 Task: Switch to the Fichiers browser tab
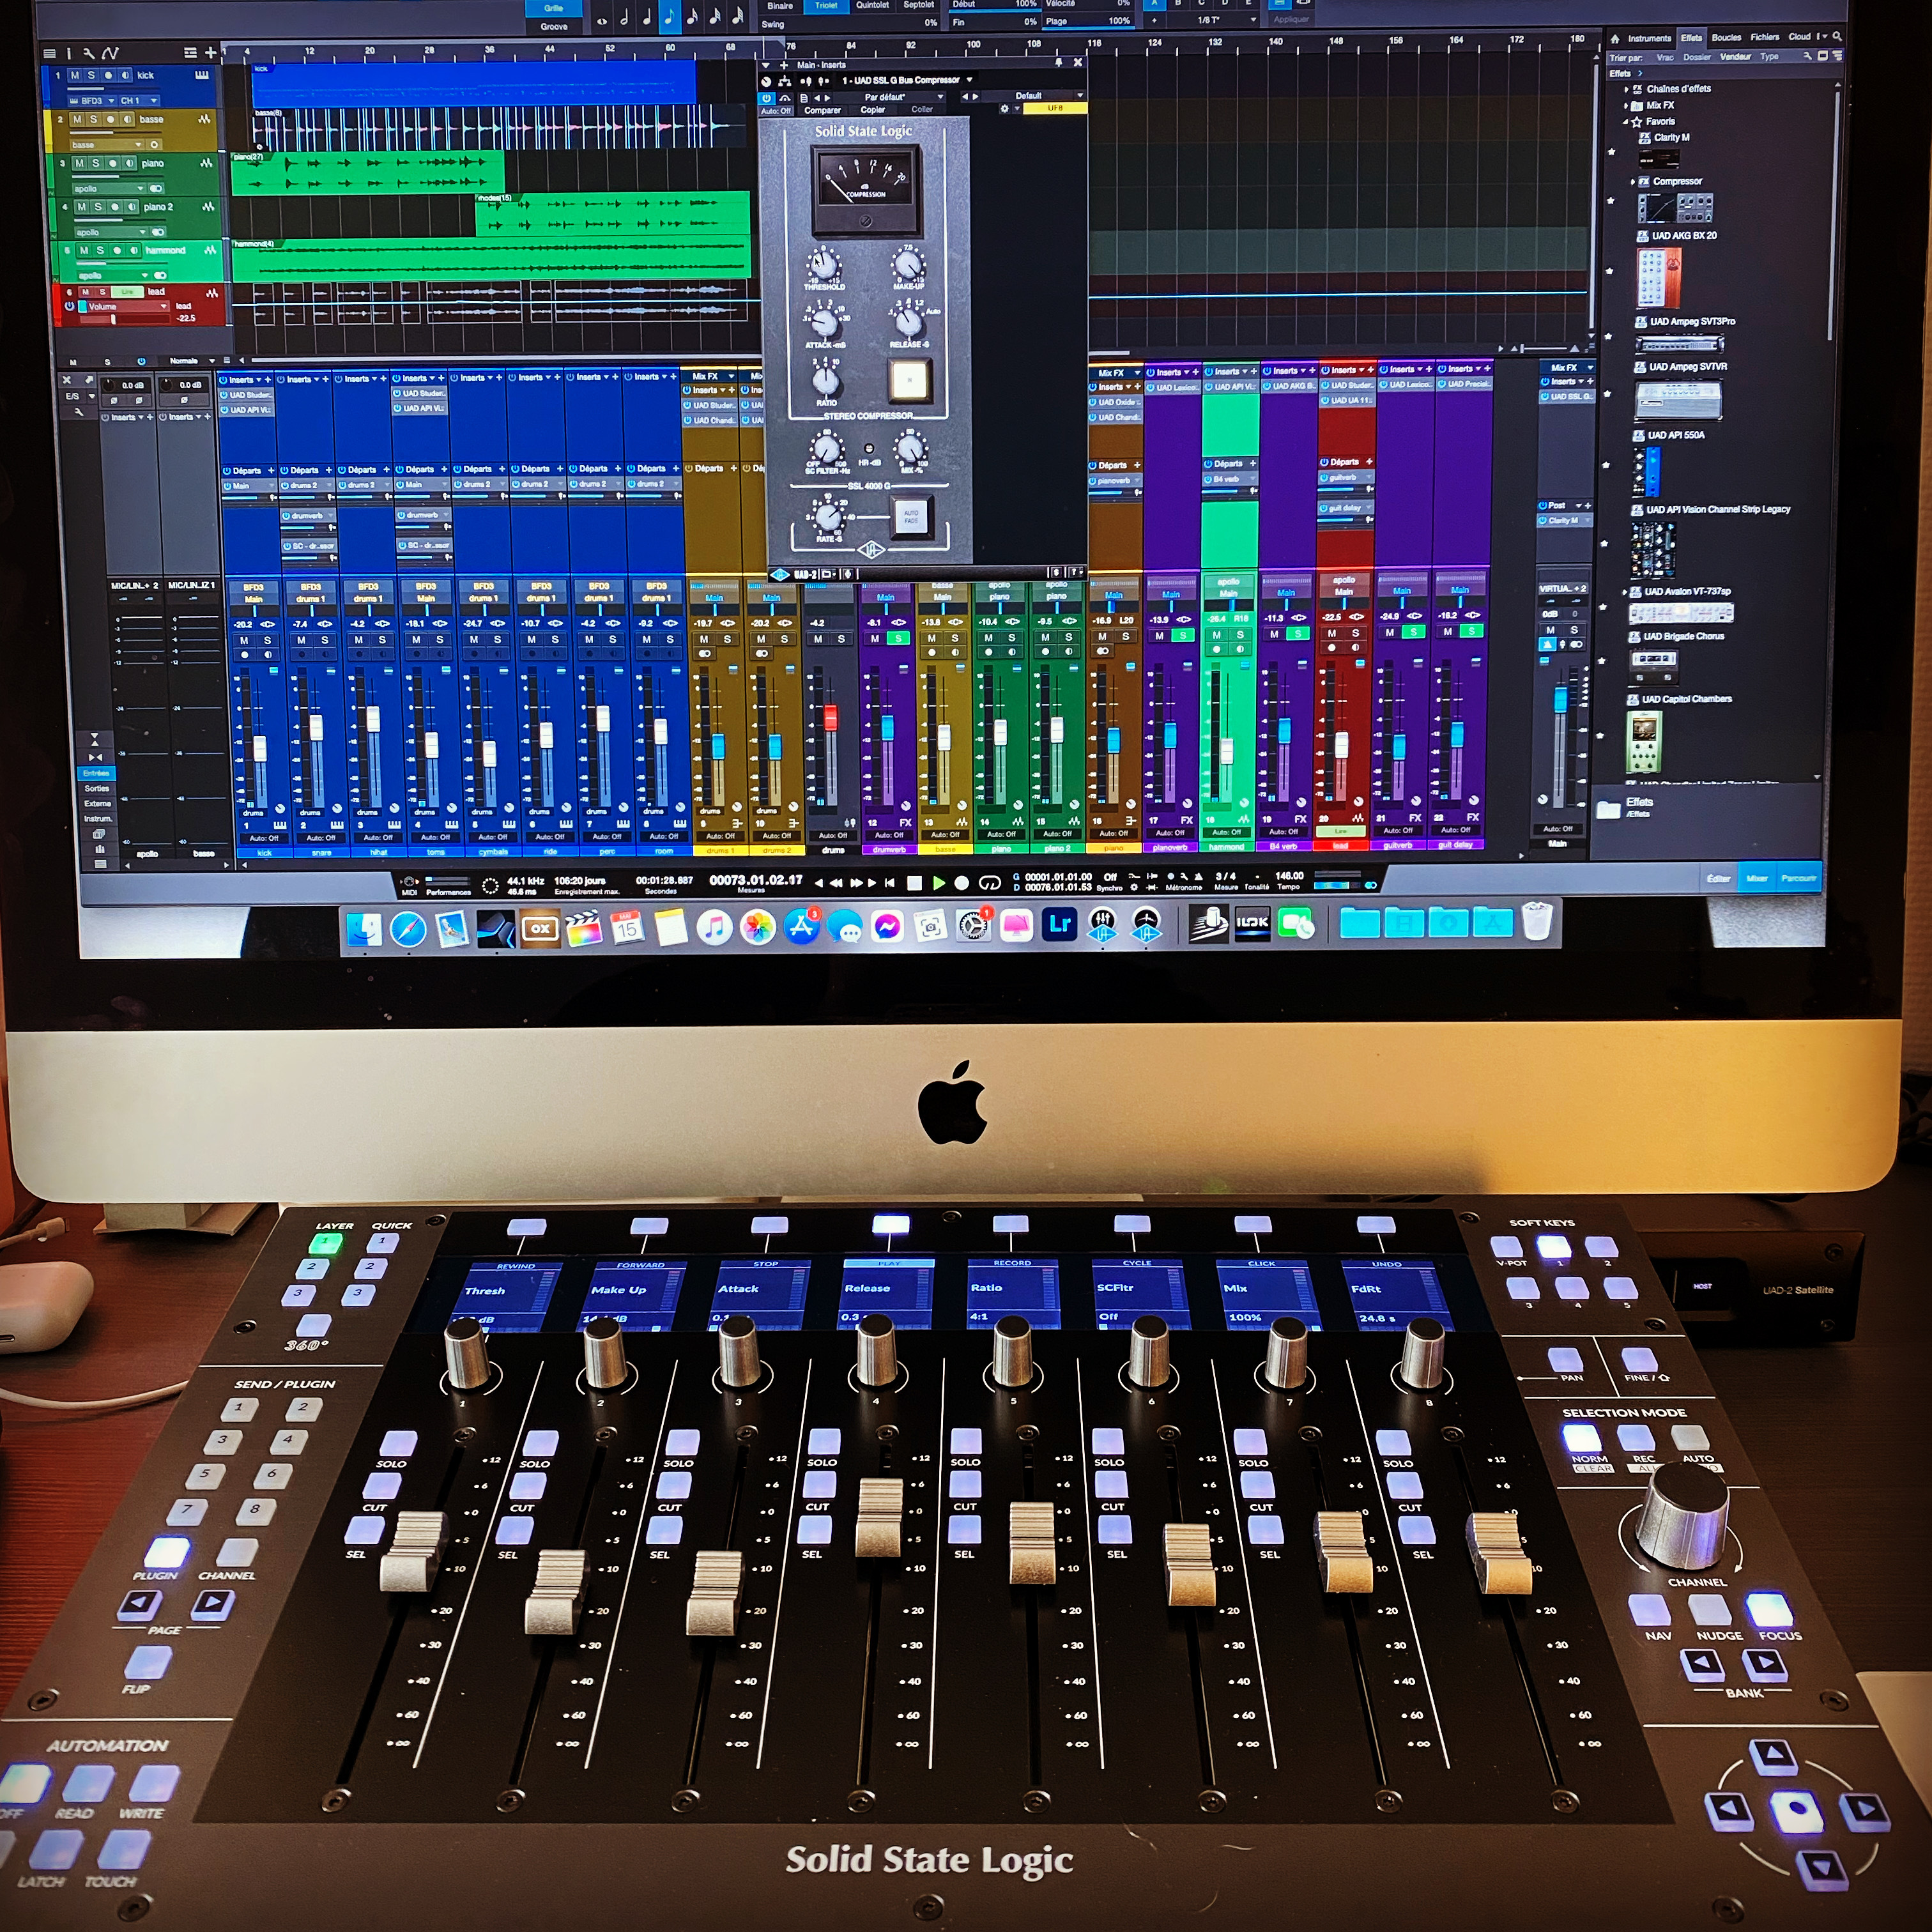pos(1764,37)
